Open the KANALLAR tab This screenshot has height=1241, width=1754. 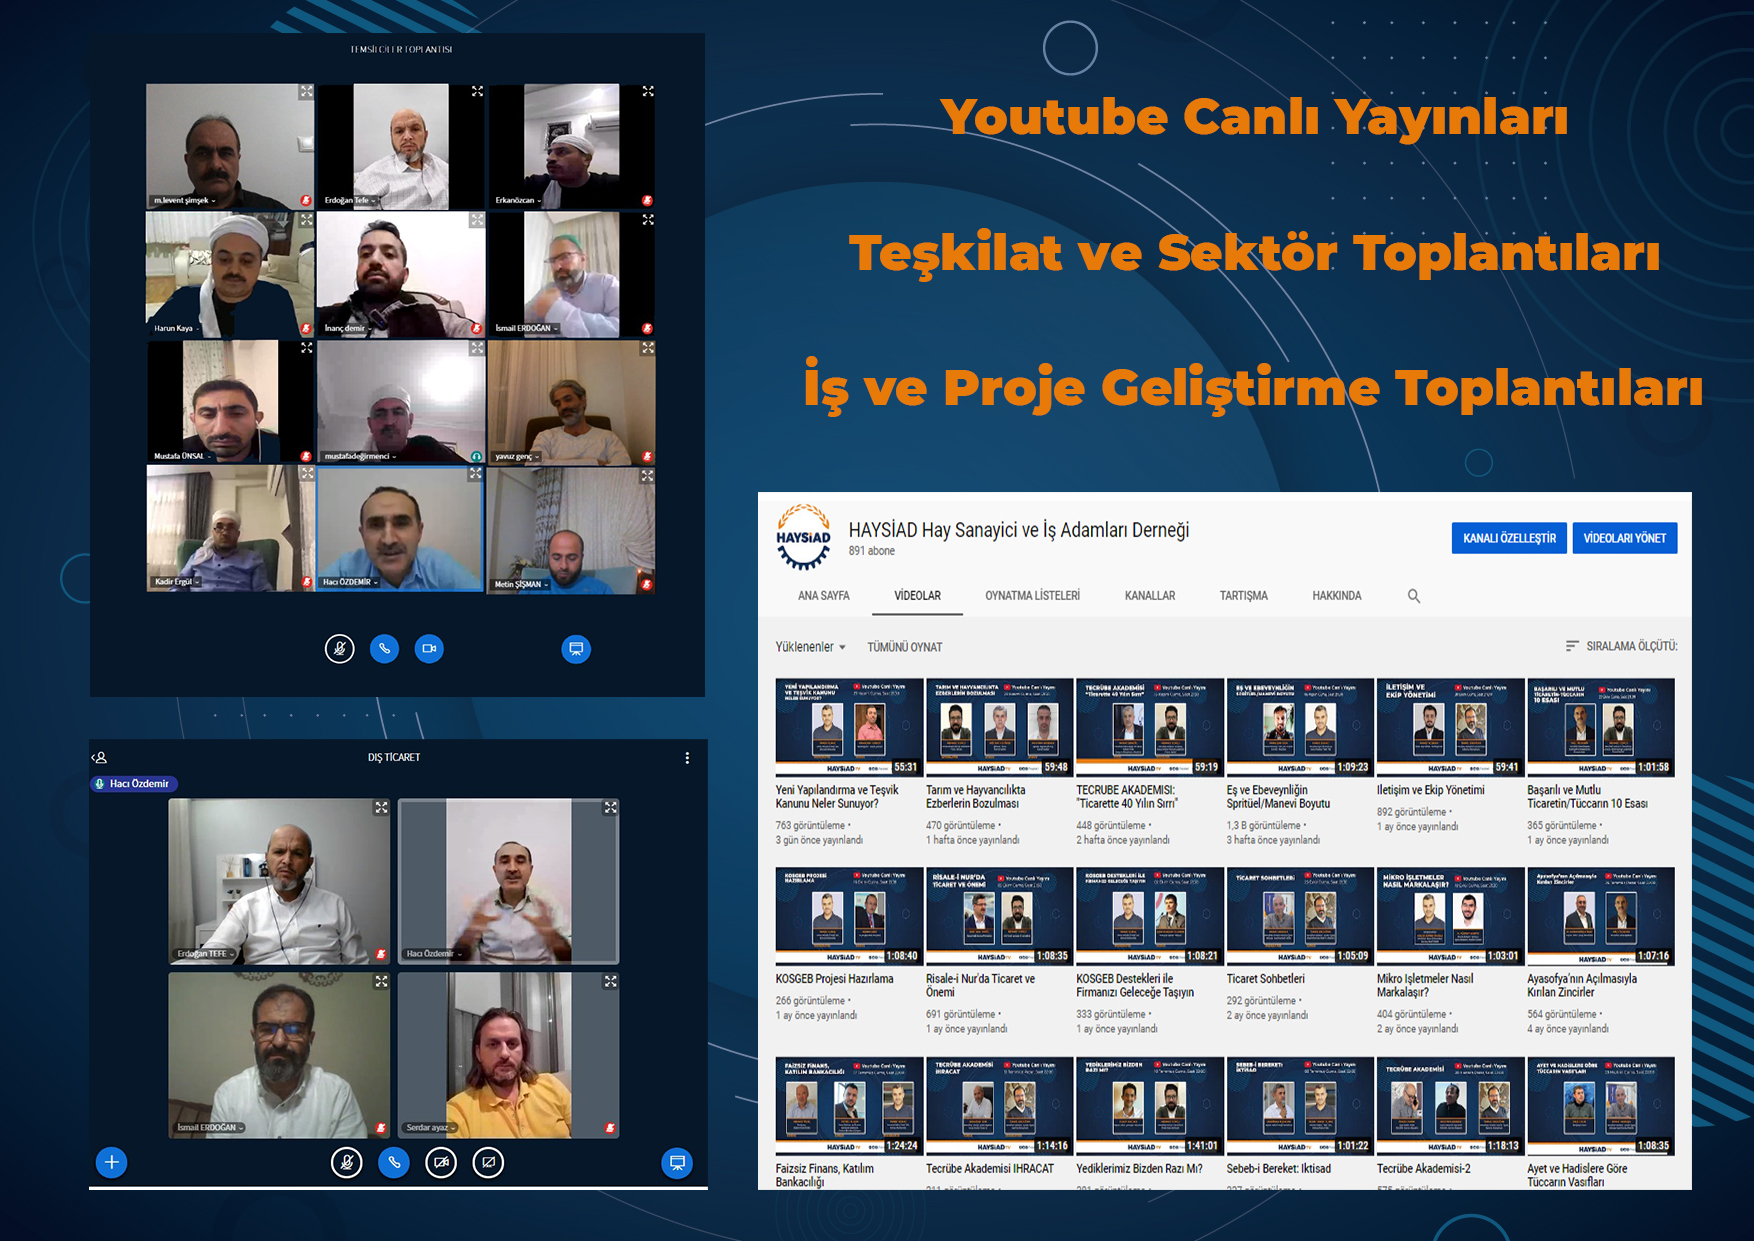tap(1150, 595)
